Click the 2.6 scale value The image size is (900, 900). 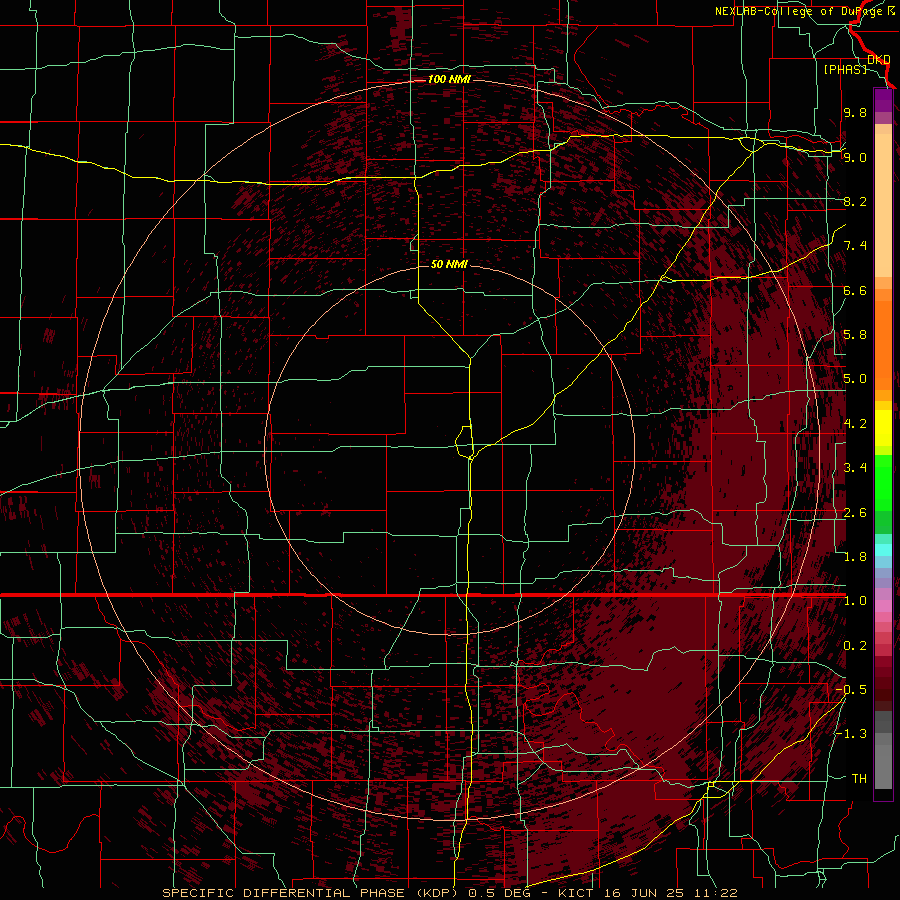click(x=855, y=513)
